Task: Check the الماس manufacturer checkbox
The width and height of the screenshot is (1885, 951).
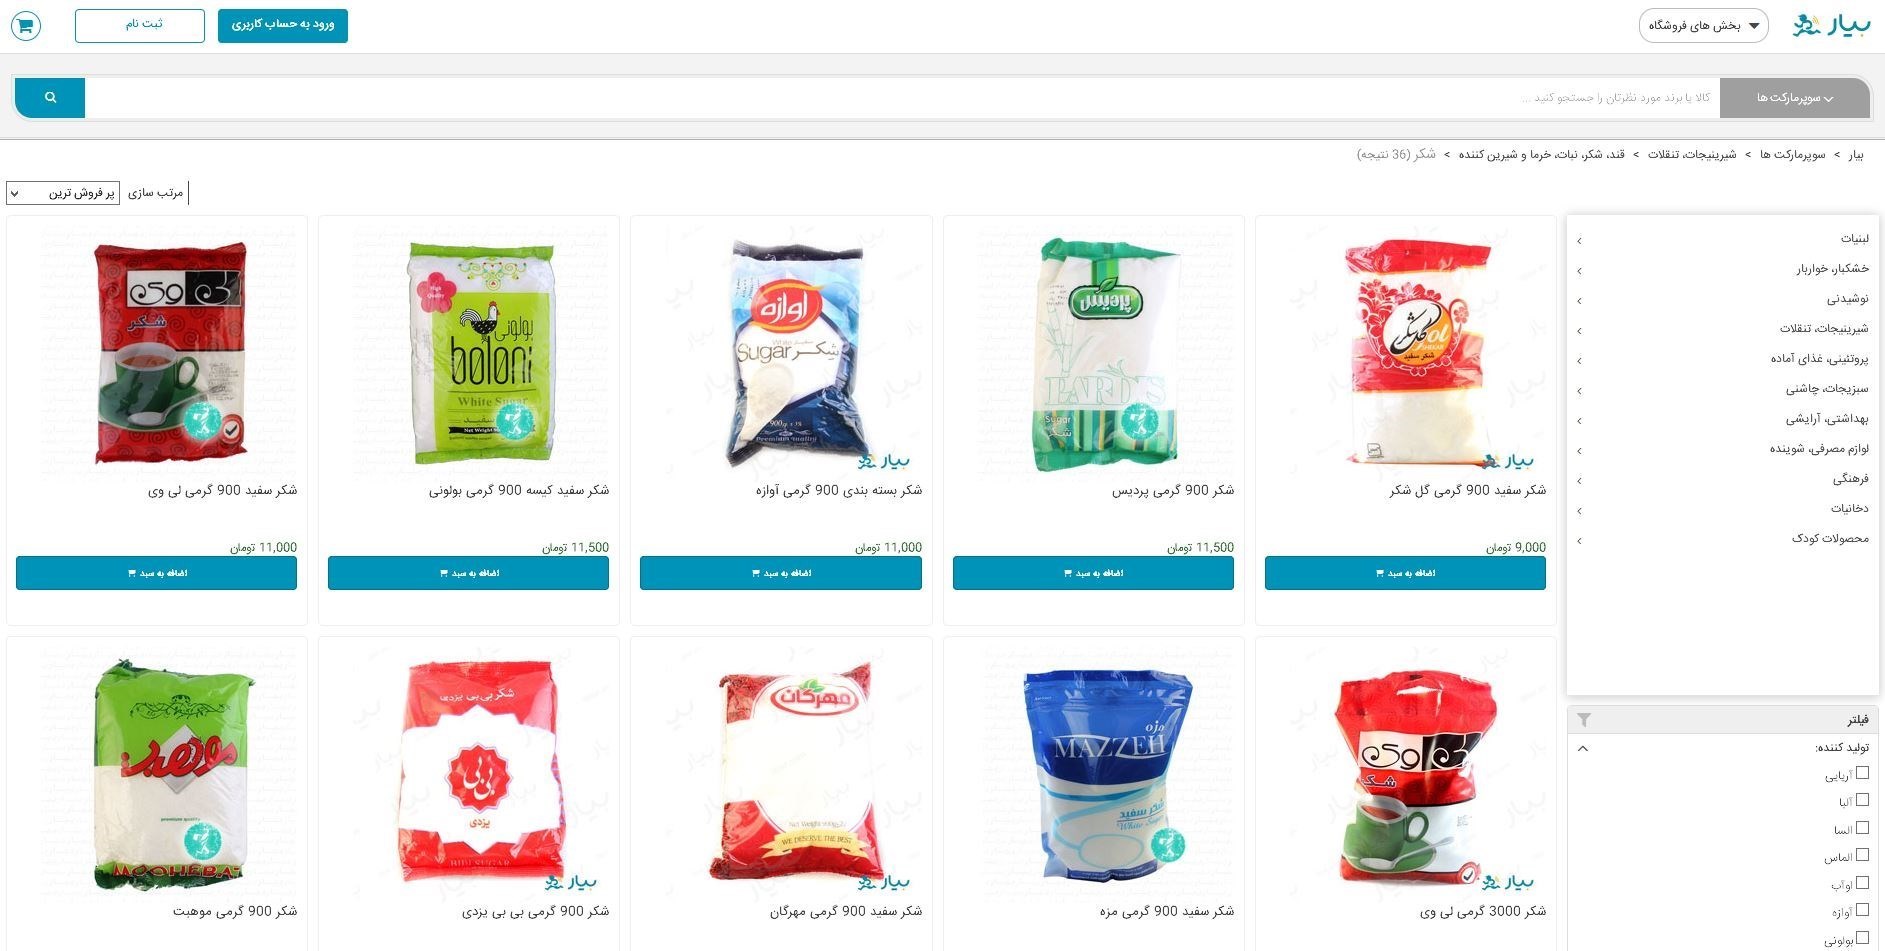Action: [x=1862, y=855]
